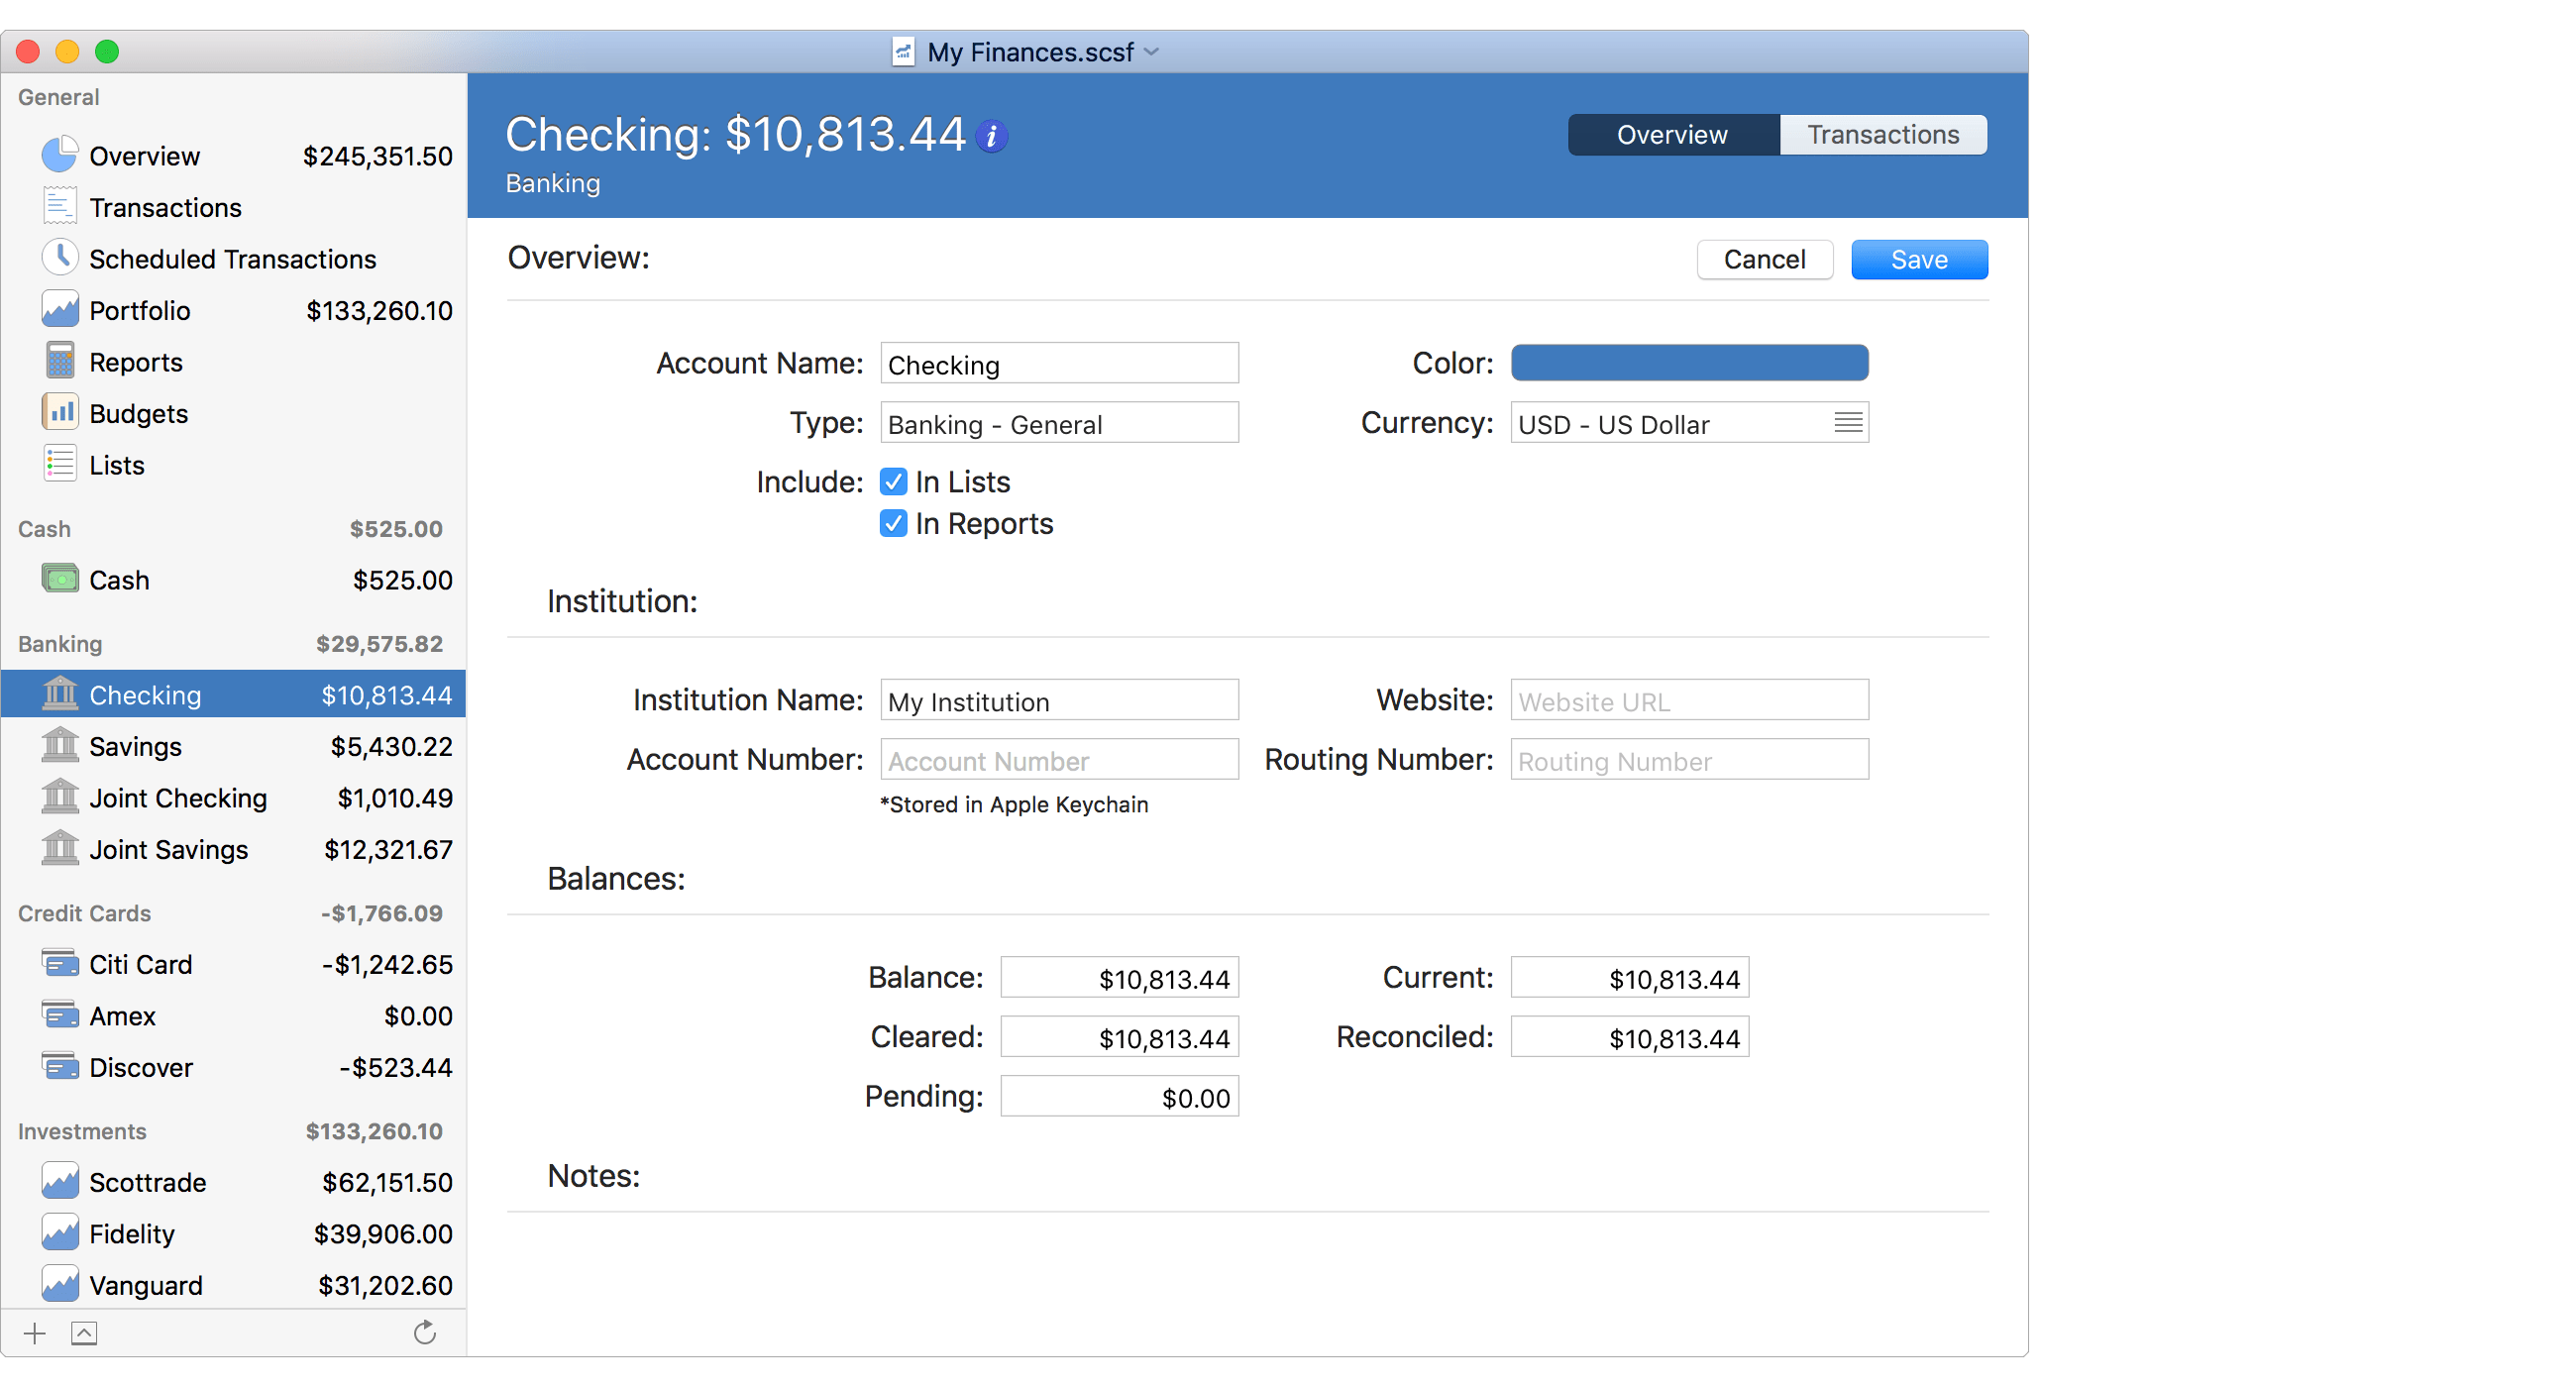
Task: Change the account Color swatch
Action: click(1688, 362)
